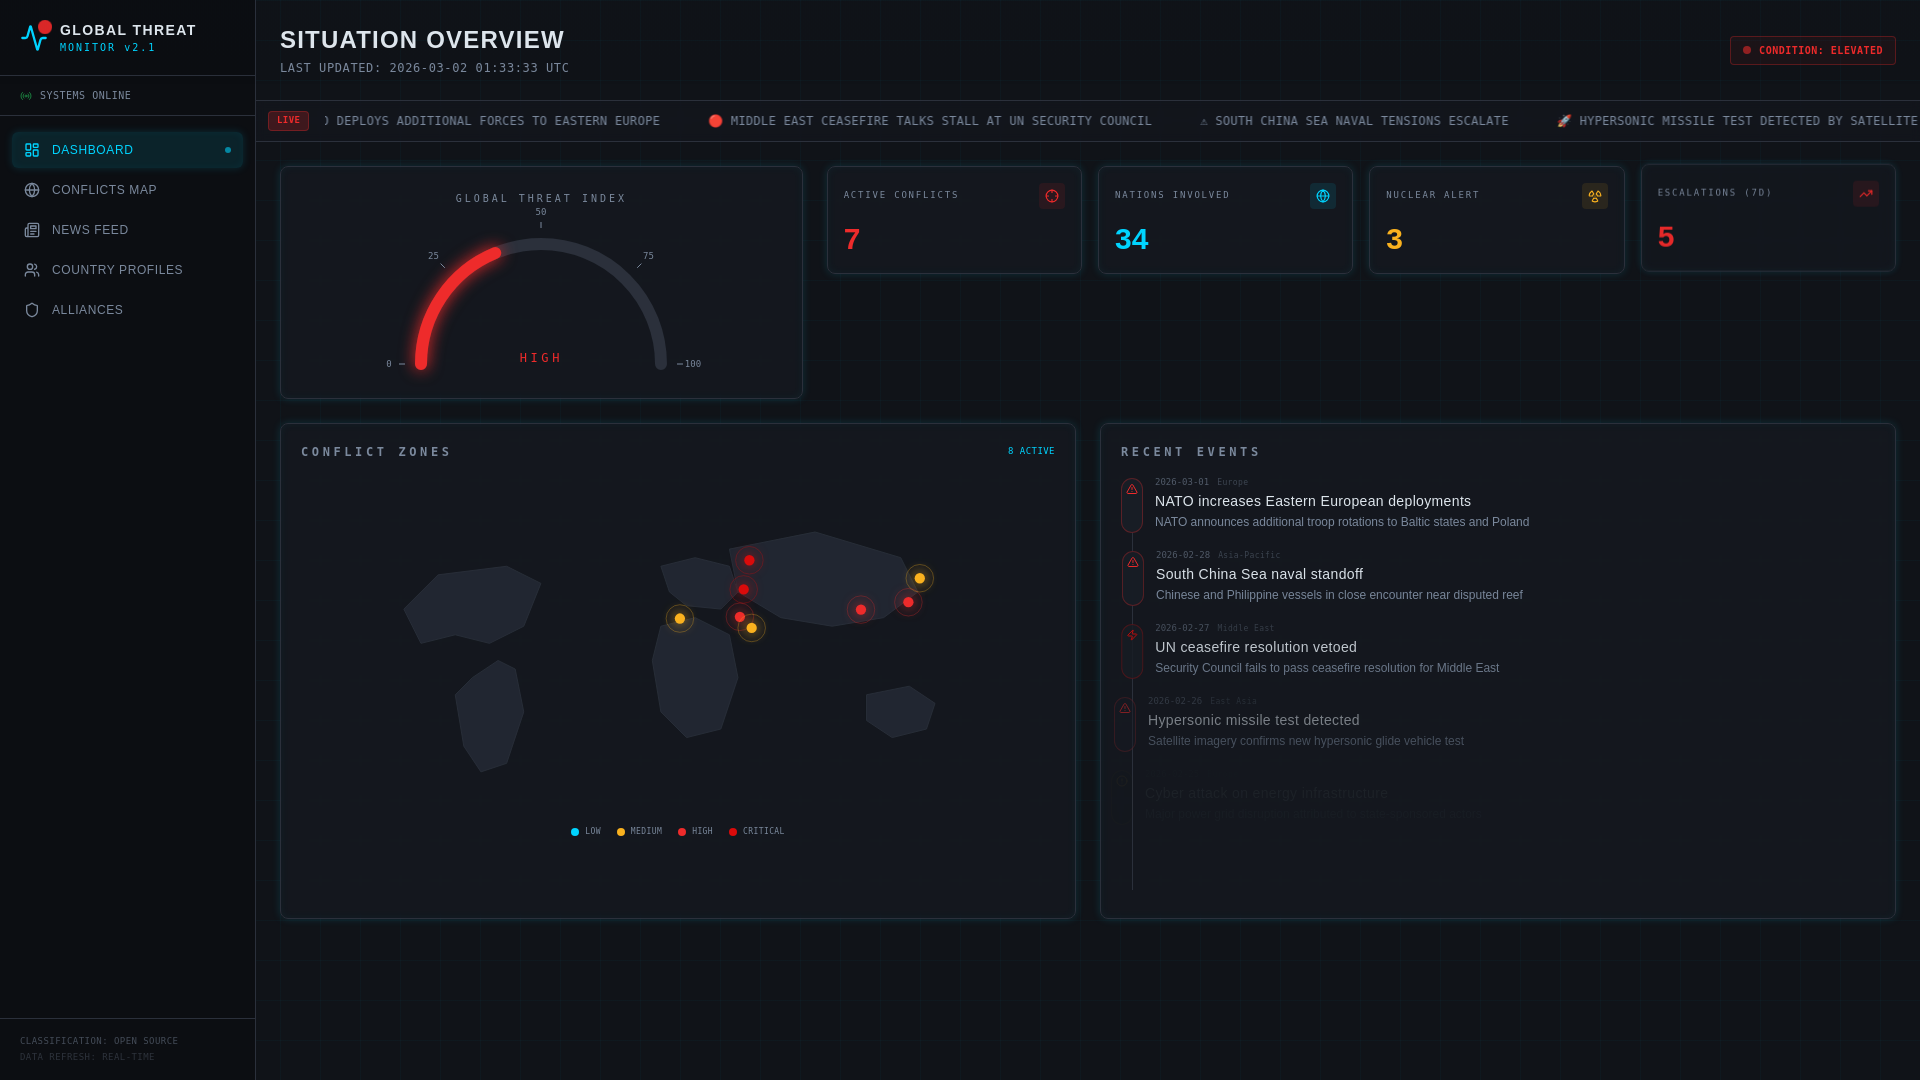Open the Dashboard menu item
This screenshot has width=1920, height=1080.
point(128,150)
